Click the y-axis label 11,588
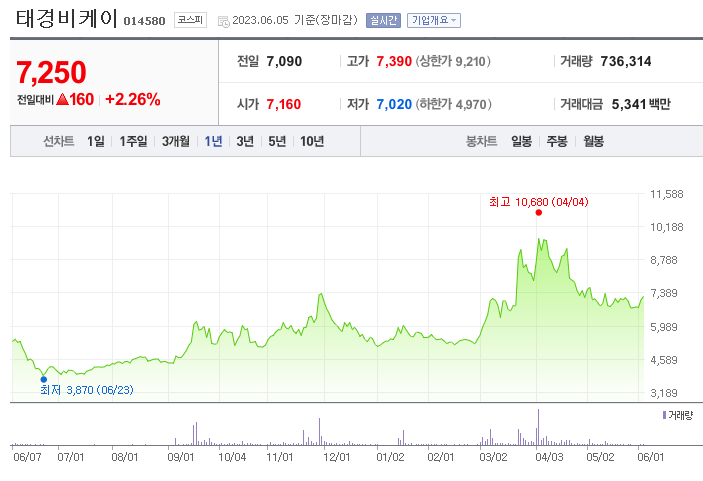 point(667,194)
